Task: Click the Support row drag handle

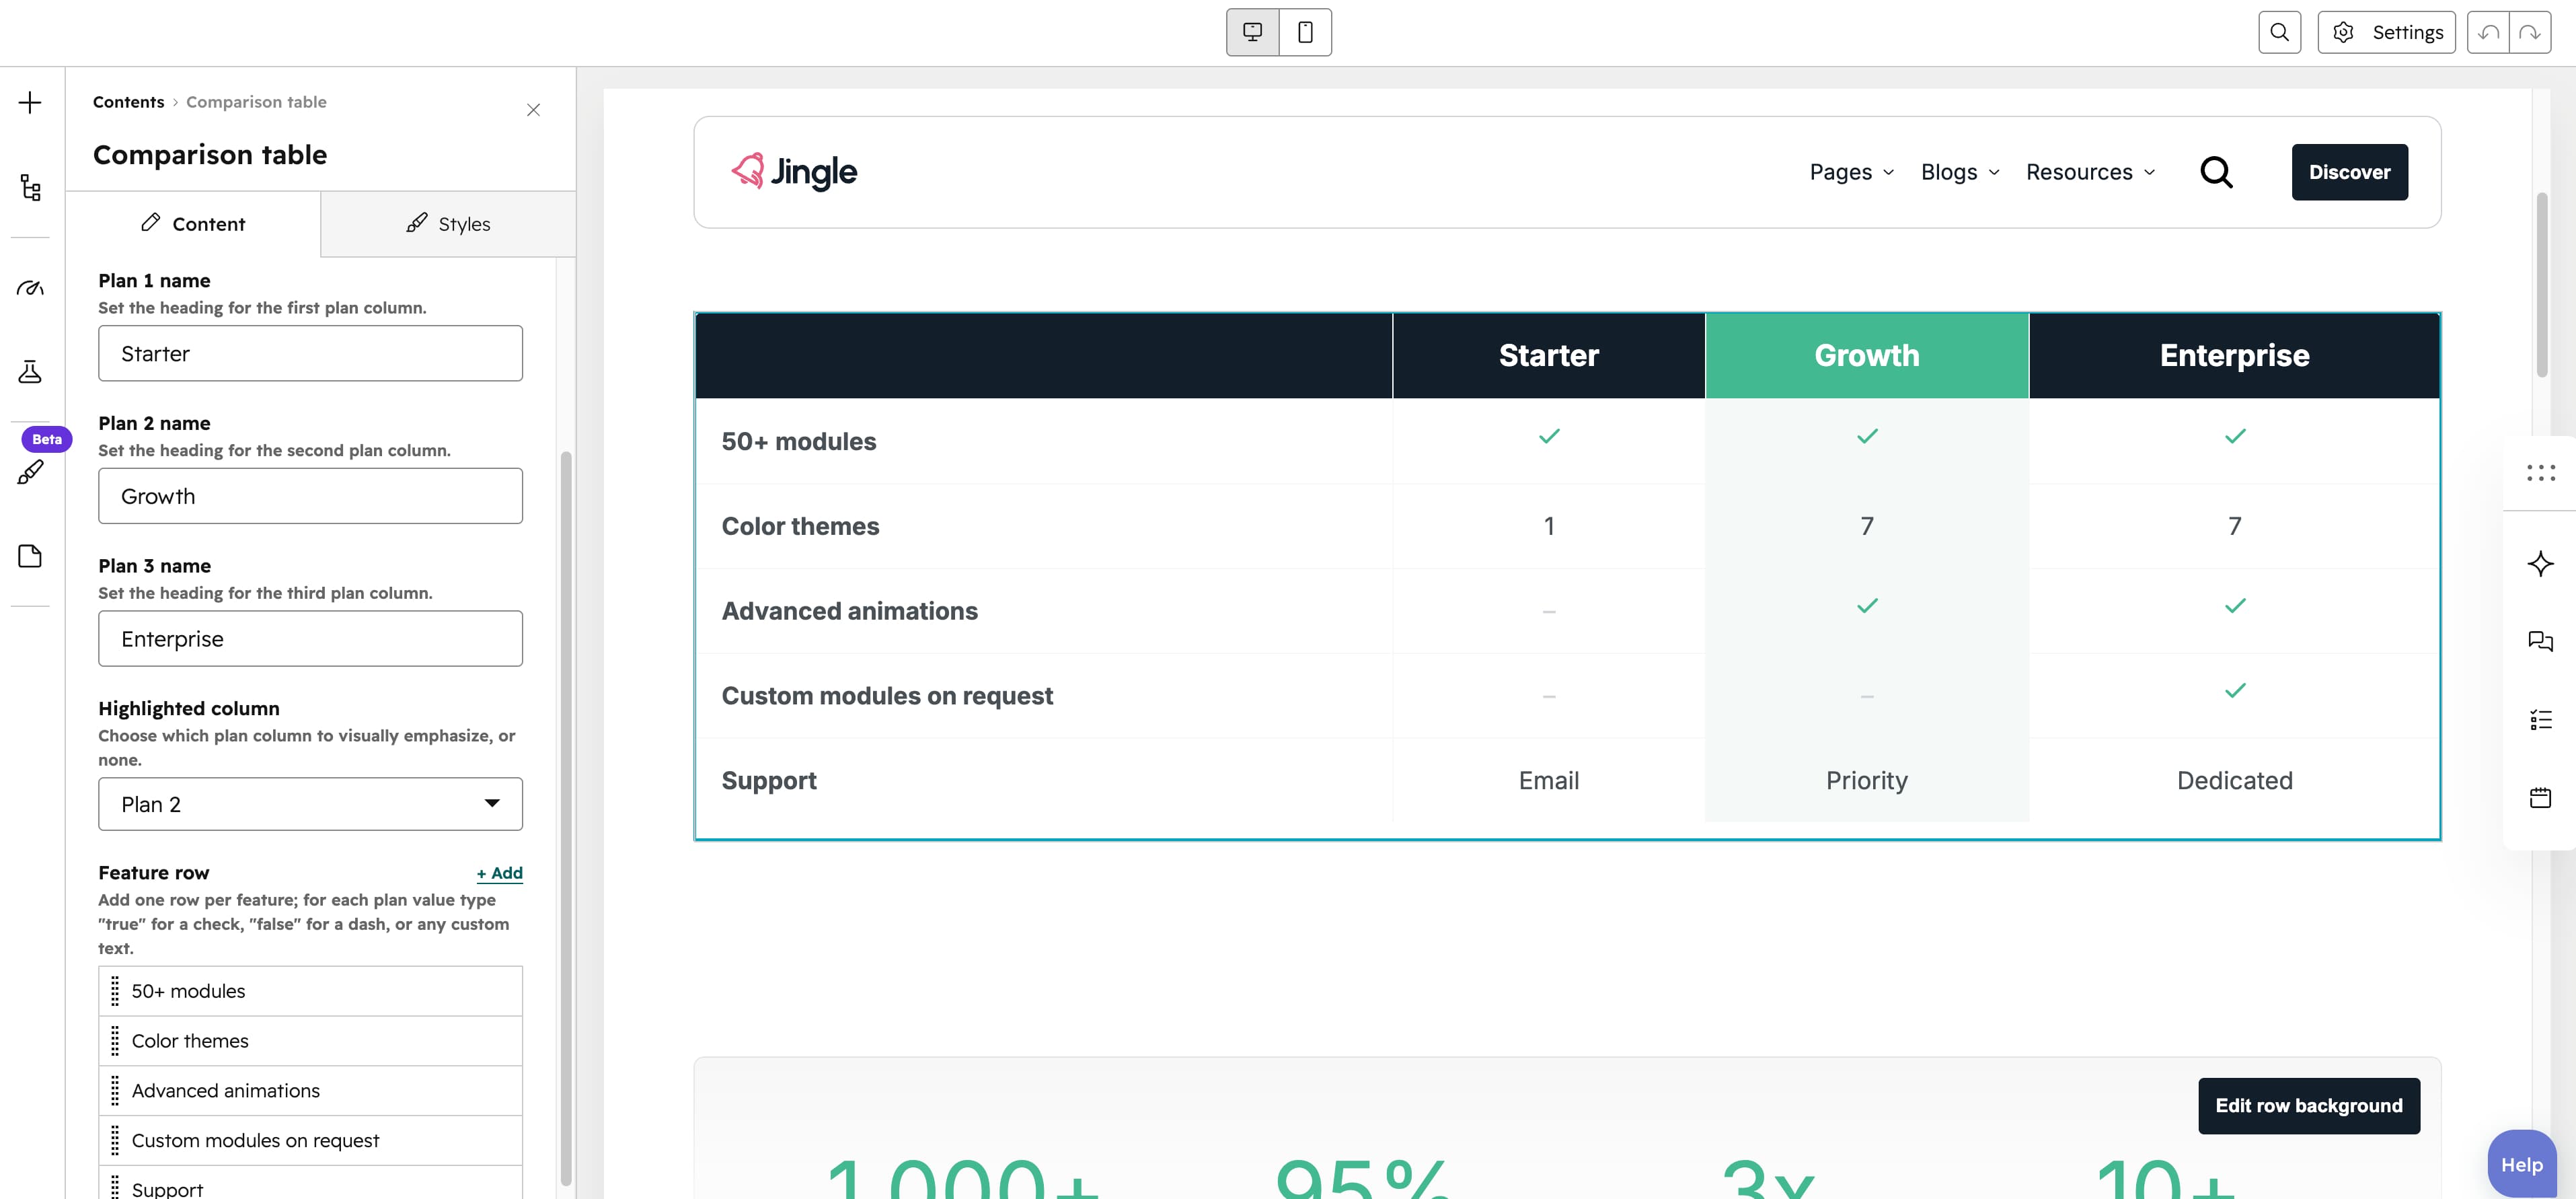Action: click(x=115, y=1188)
